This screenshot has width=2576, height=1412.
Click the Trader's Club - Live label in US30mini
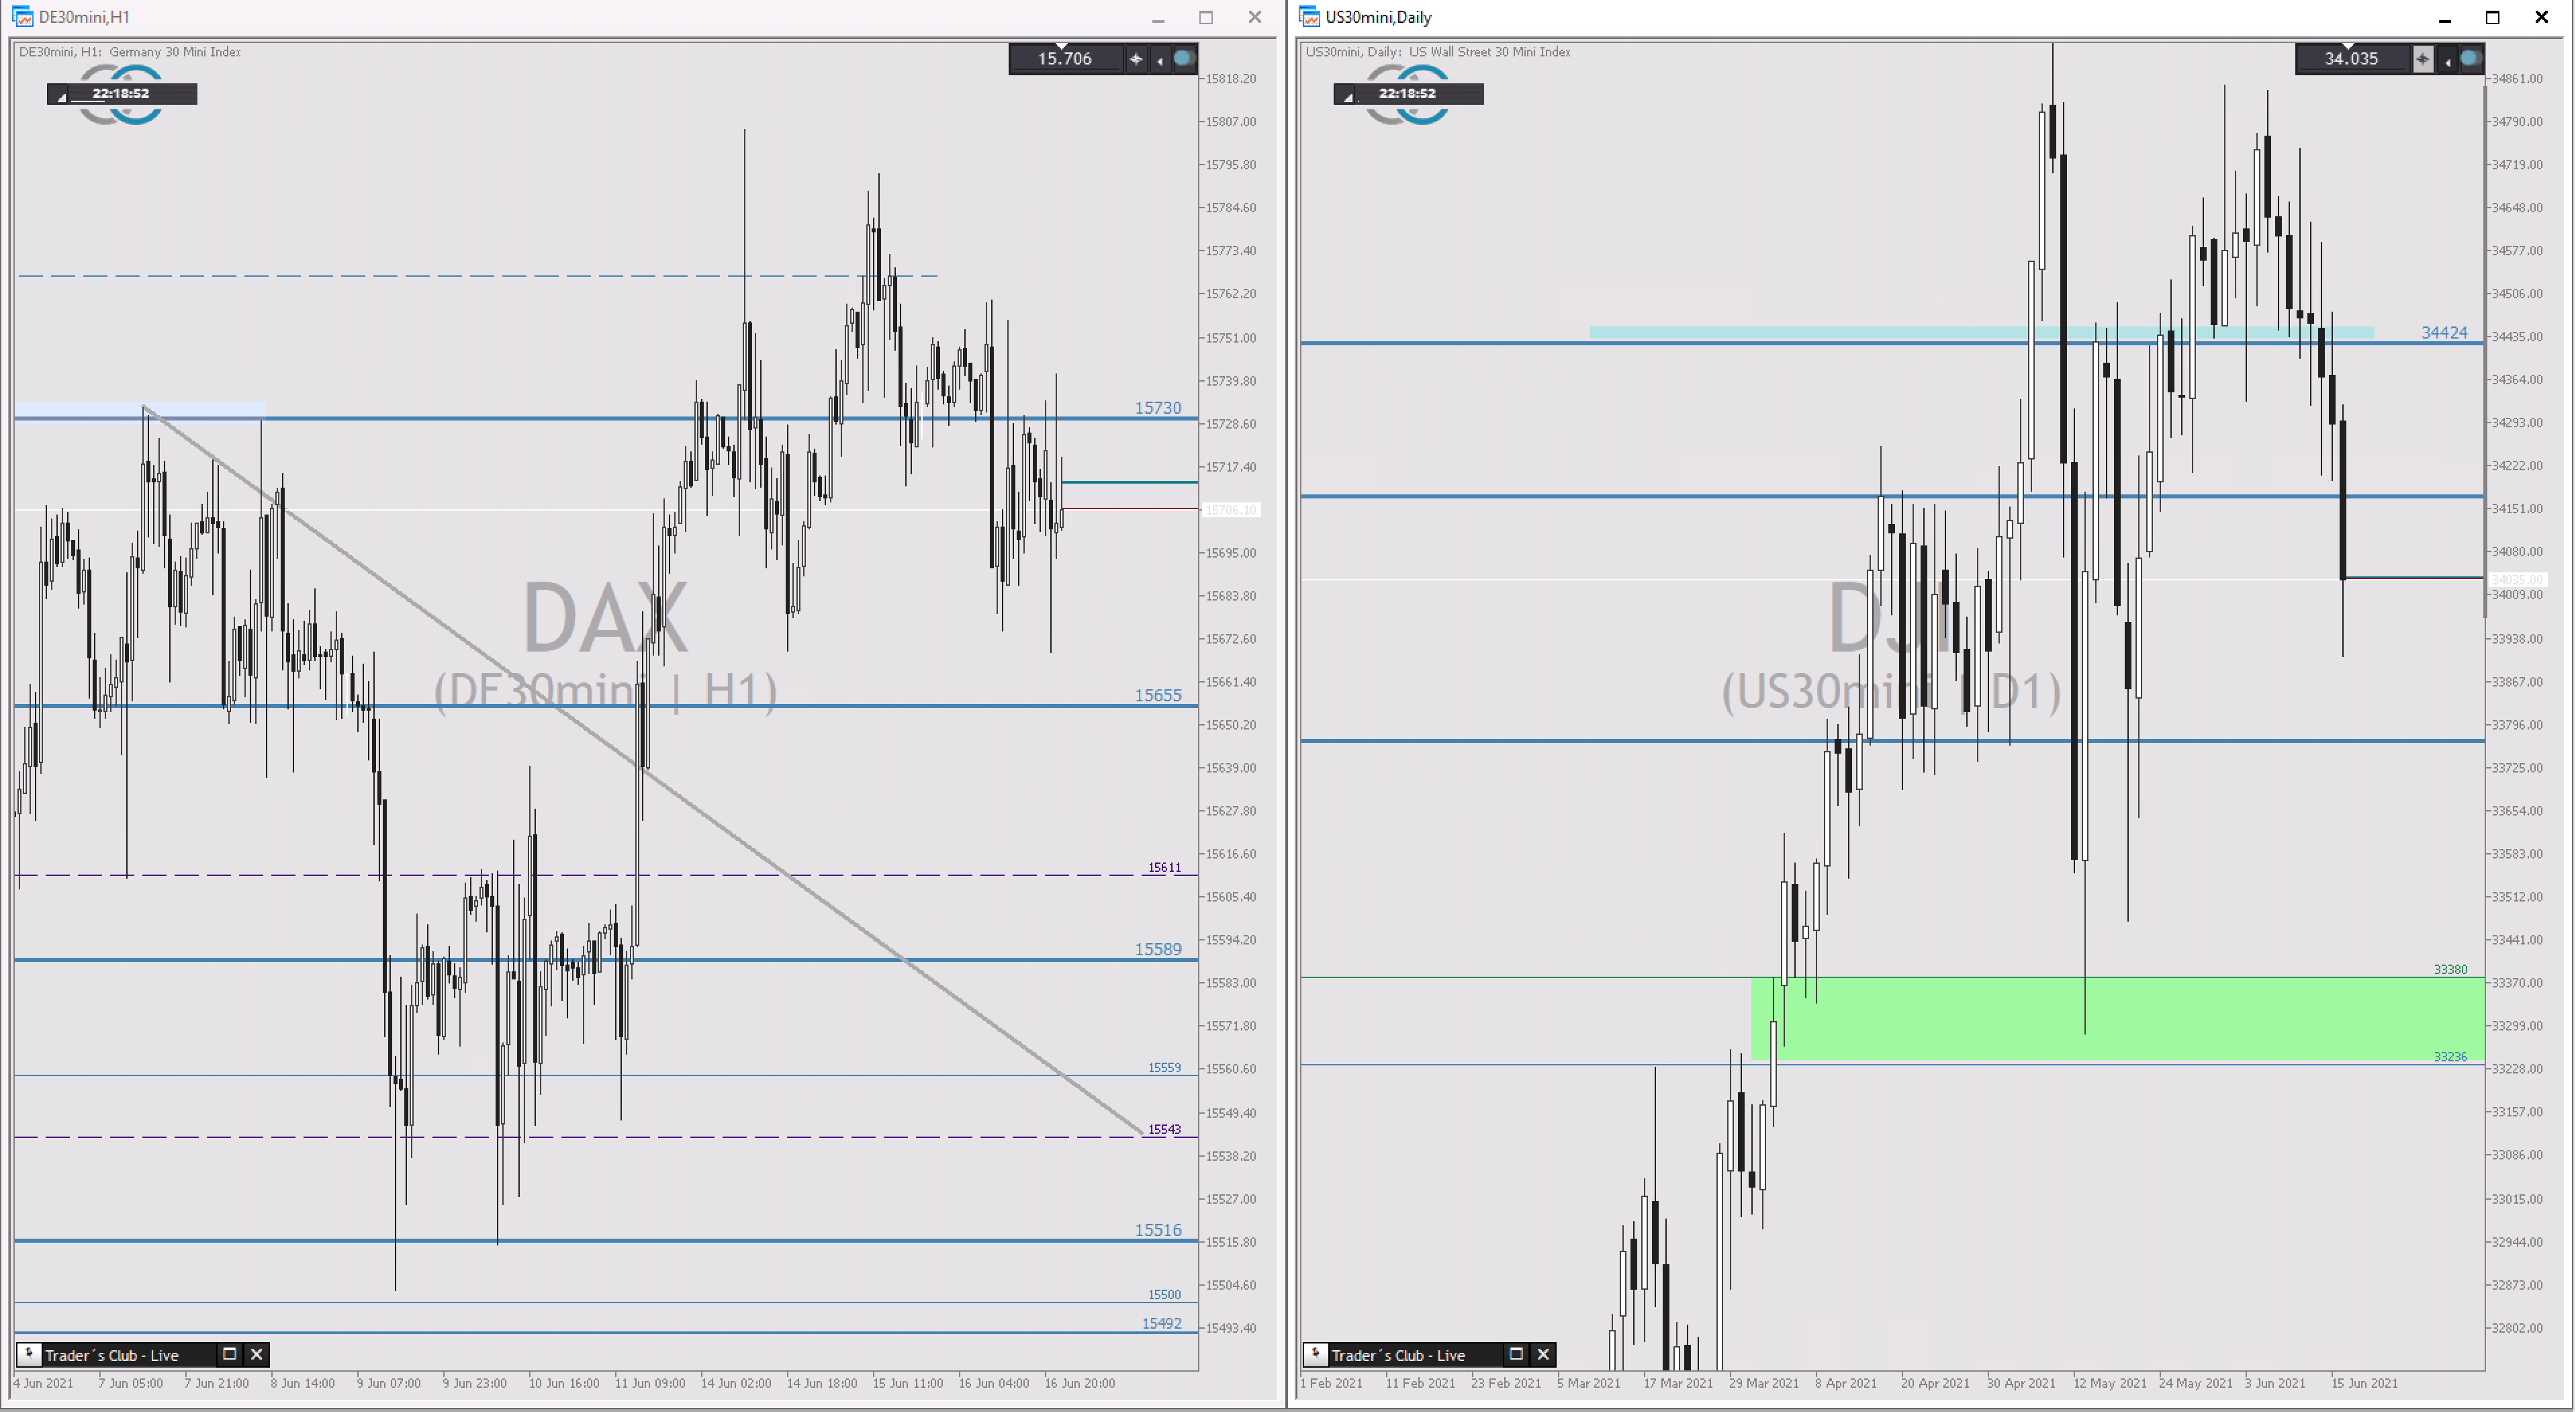point(1398,1355)
